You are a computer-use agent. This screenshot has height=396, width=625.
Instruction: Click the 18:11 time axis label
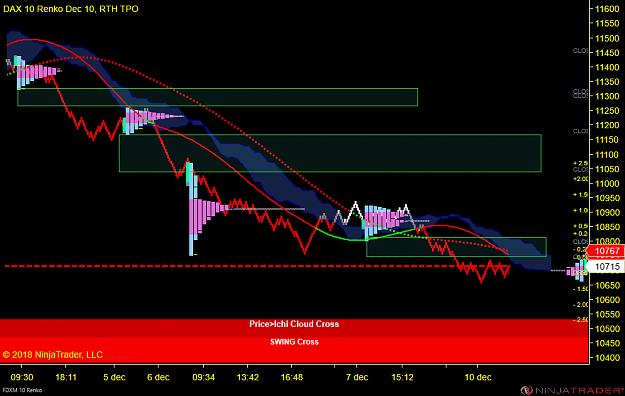(x=66, y=377)
